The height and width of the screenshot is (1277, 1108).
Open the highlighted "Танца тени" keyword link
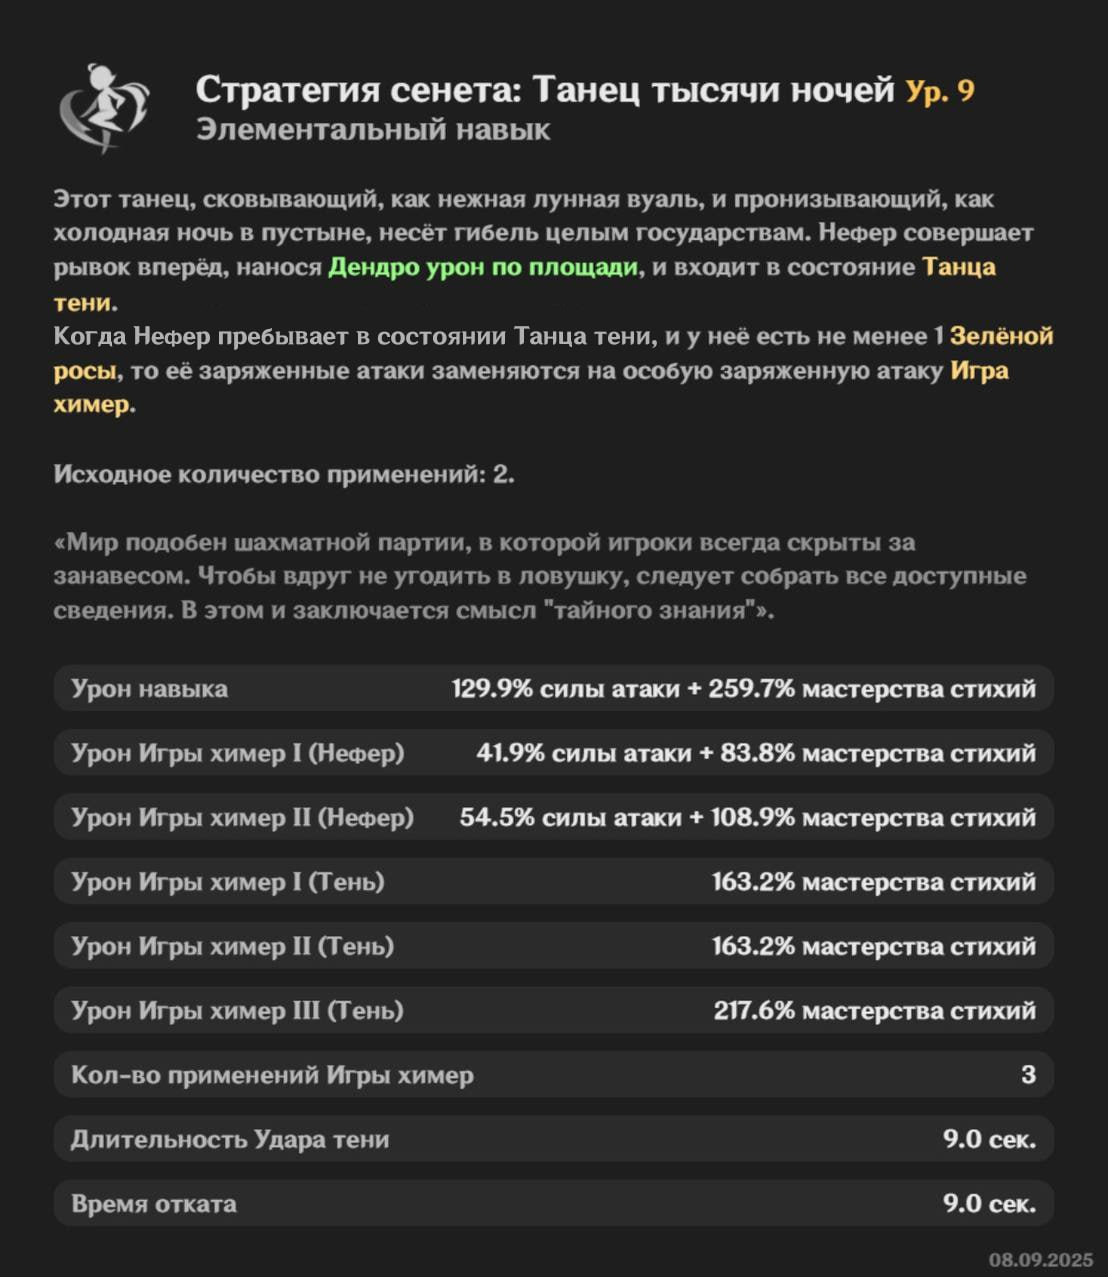click(x=958, y=267)
